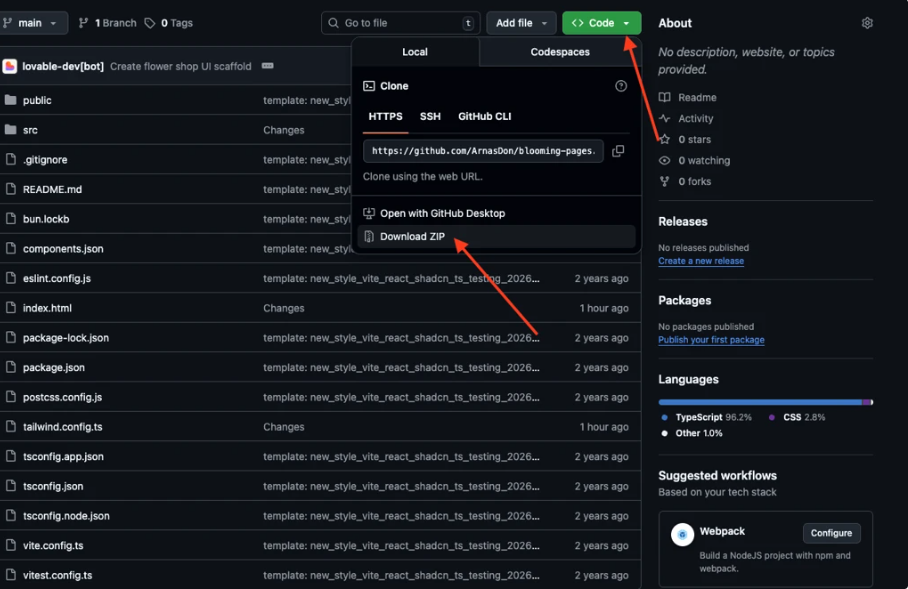Open the main branch dropdown
The width and height of the screenshot is (908, 589).
[33, 23]
